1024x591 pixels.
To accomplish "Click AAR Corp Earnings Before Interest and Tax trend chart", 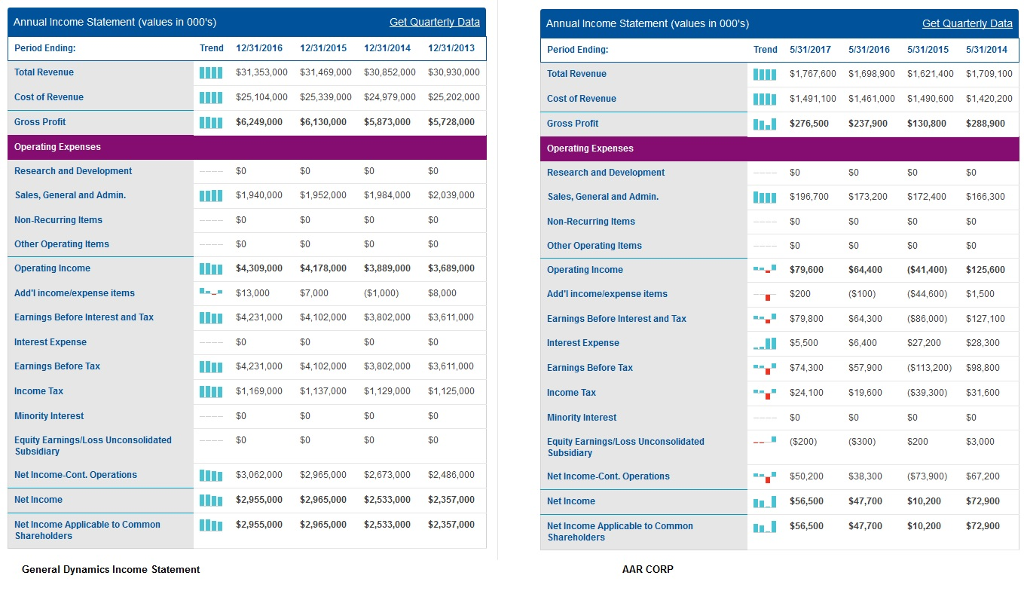I will point(765,319).
